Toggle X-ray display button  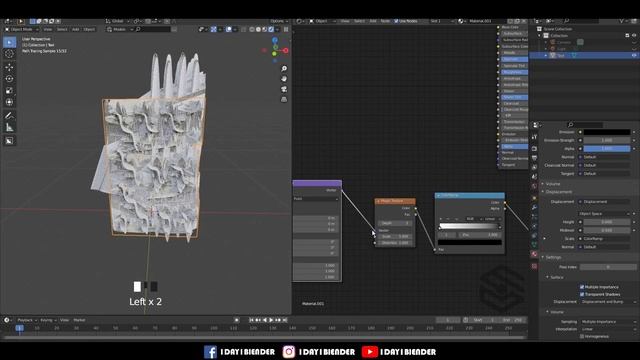point(244,29)
